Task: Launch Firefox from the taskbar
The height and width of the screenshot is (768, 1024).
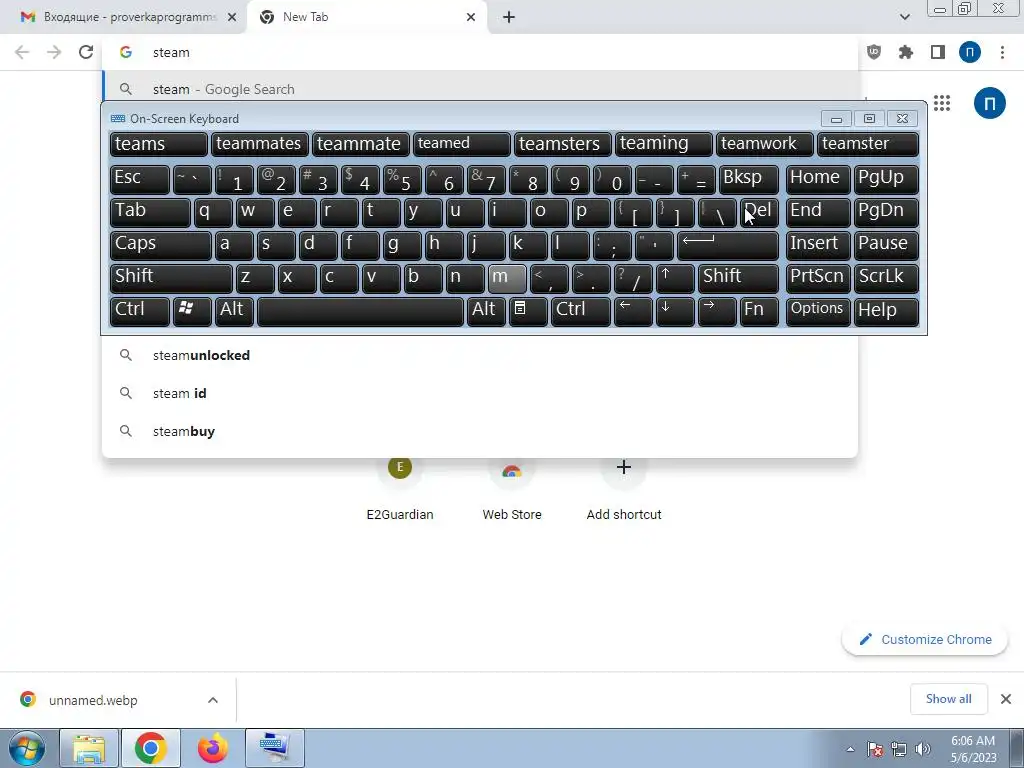Action: tap(212, 748)
